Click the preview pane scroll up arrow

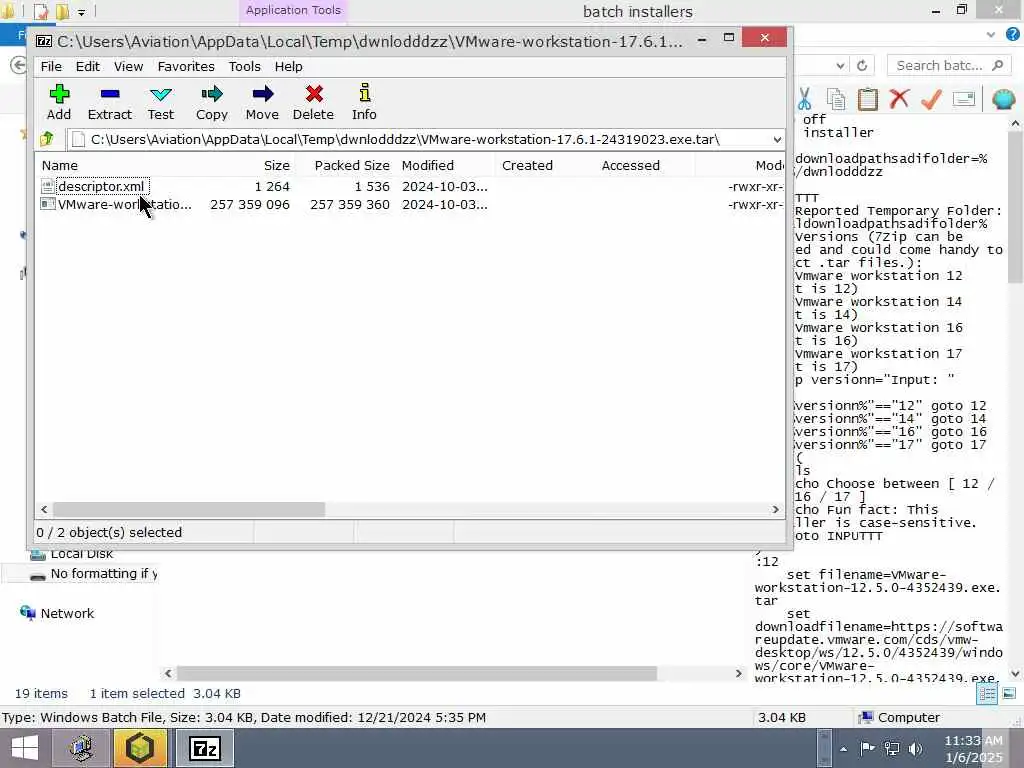pyautogui.click(x=1015, y=123)
